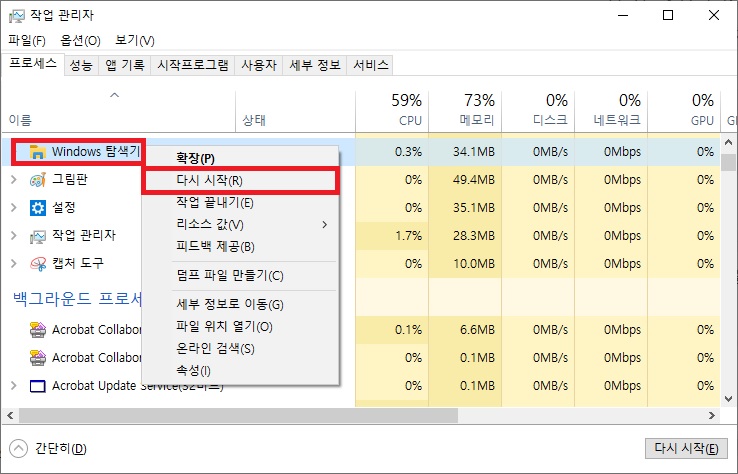Click the 간단히 collapse circle arrow icon

click(x=18, y=448)
